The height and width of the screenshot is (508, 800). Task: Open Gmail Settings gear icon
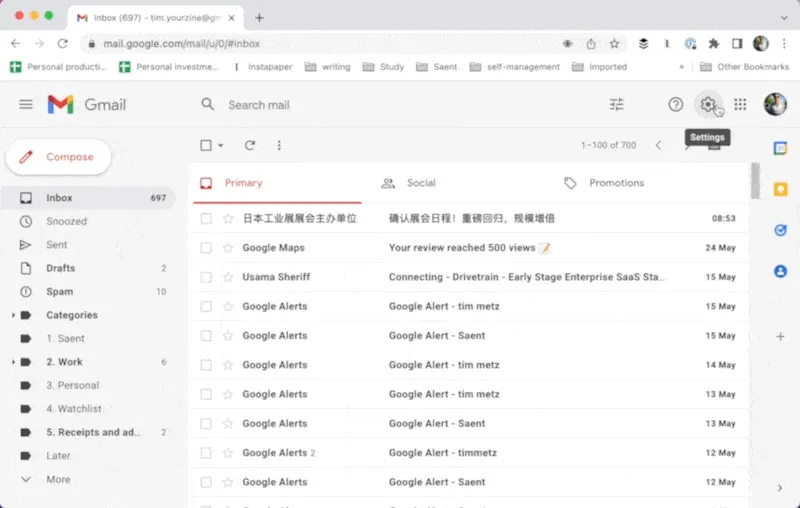[x=708, y=105]
